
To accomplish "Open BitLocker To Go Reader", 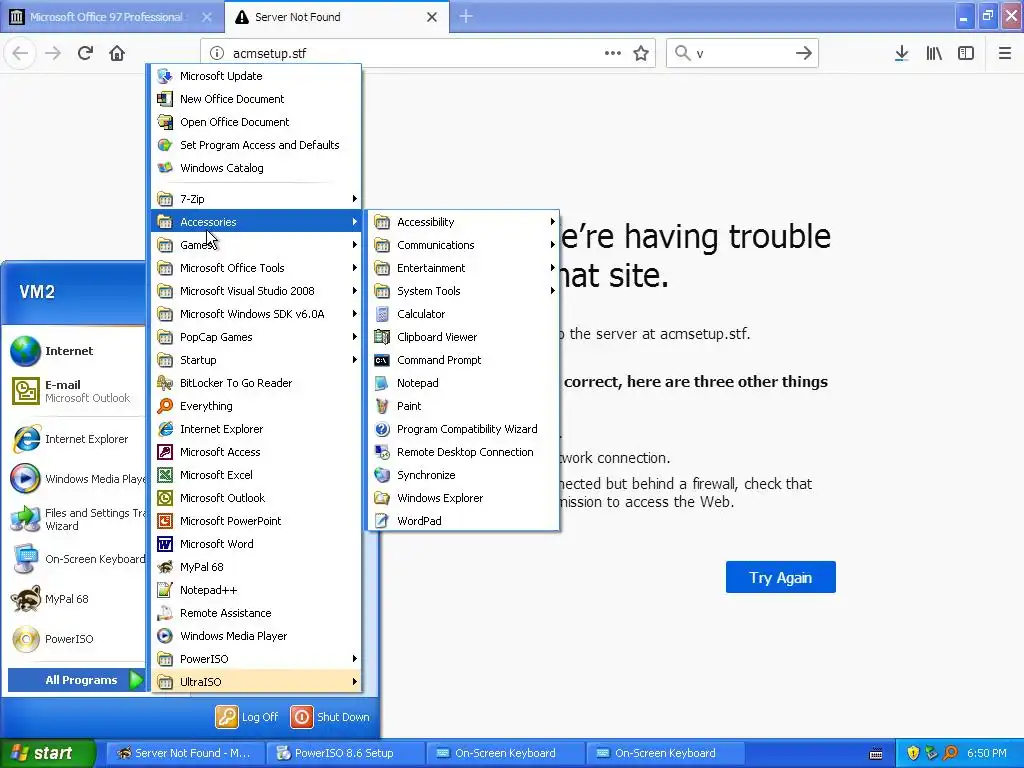I will (x=256, y=383).
